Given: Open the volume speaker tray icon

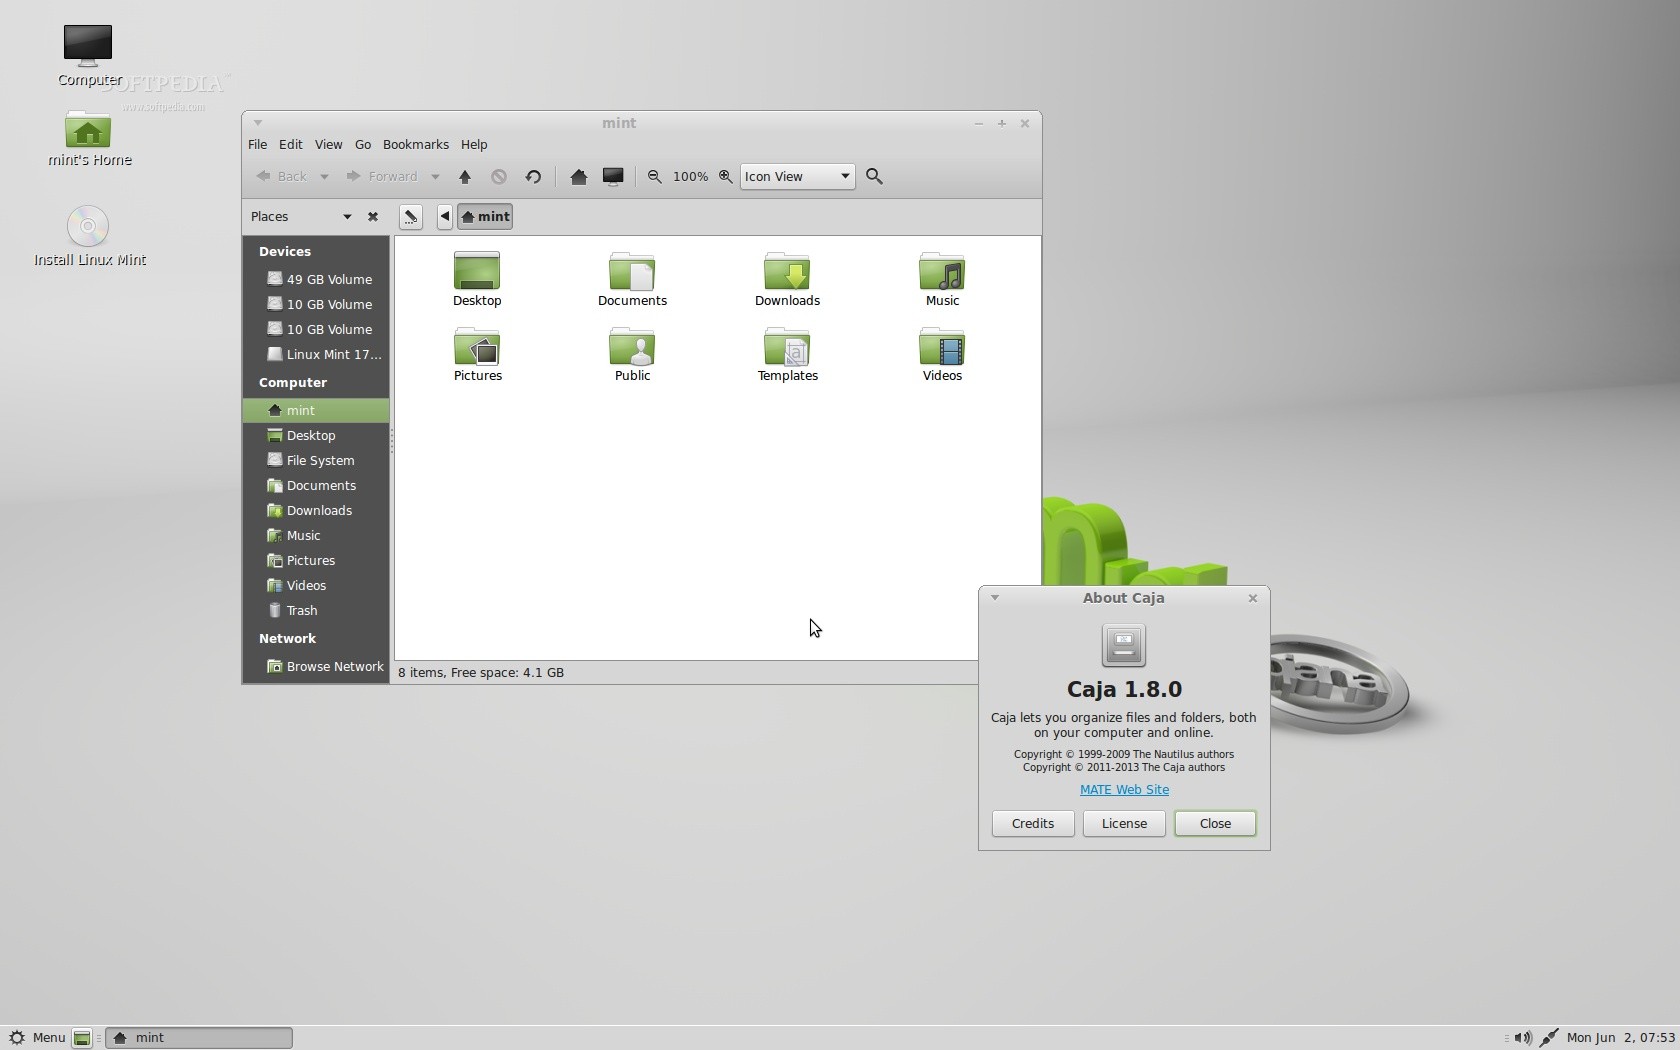Looking at the screenshot, I should [x=1522, y=1038].
